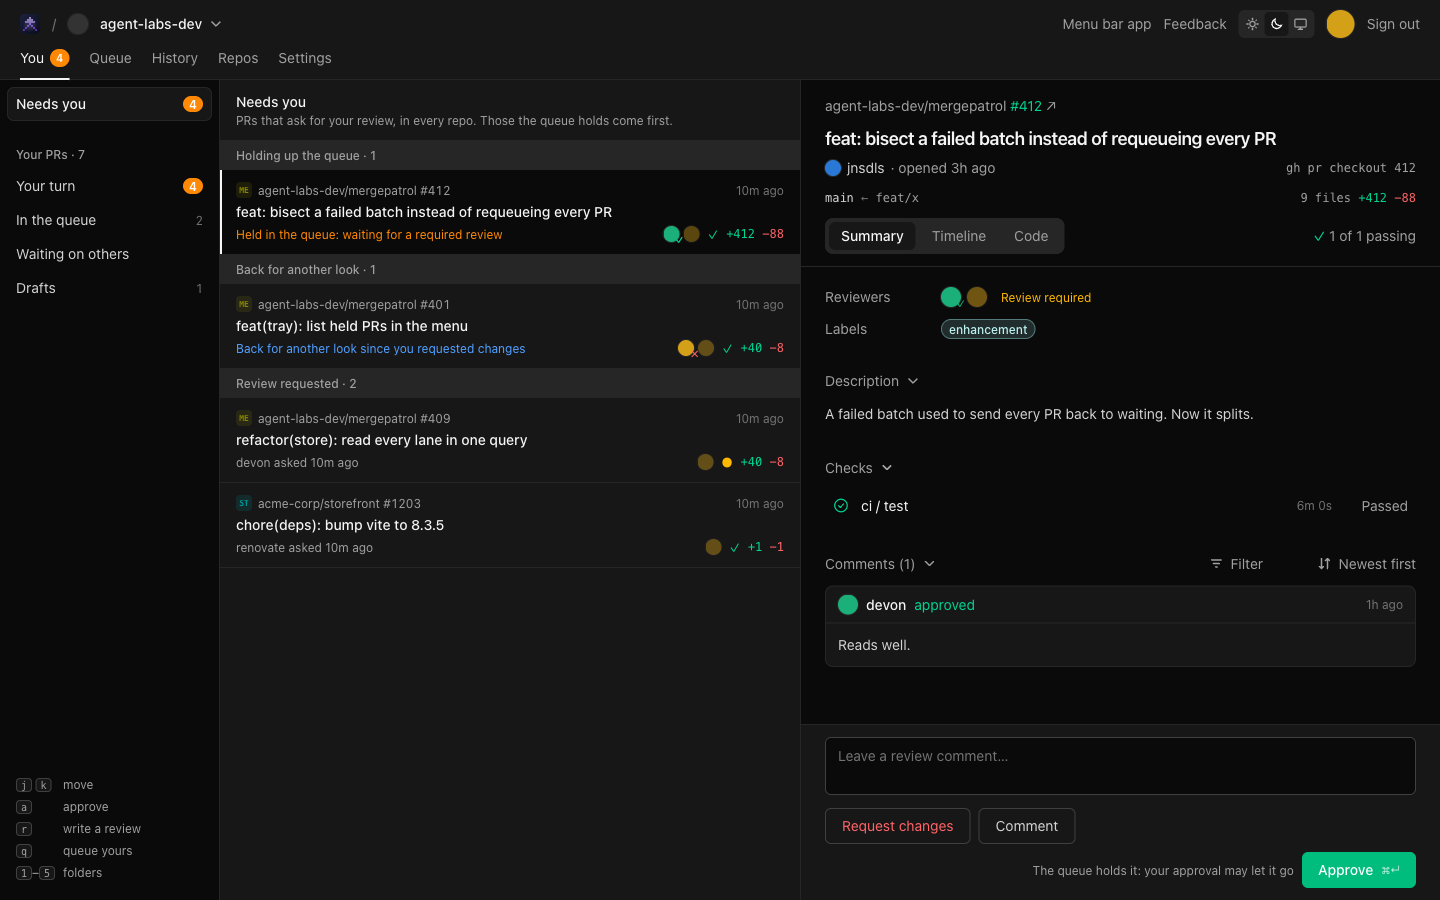Open the Settings tab
Screen dimensions: 1440x900
[305, 58]
